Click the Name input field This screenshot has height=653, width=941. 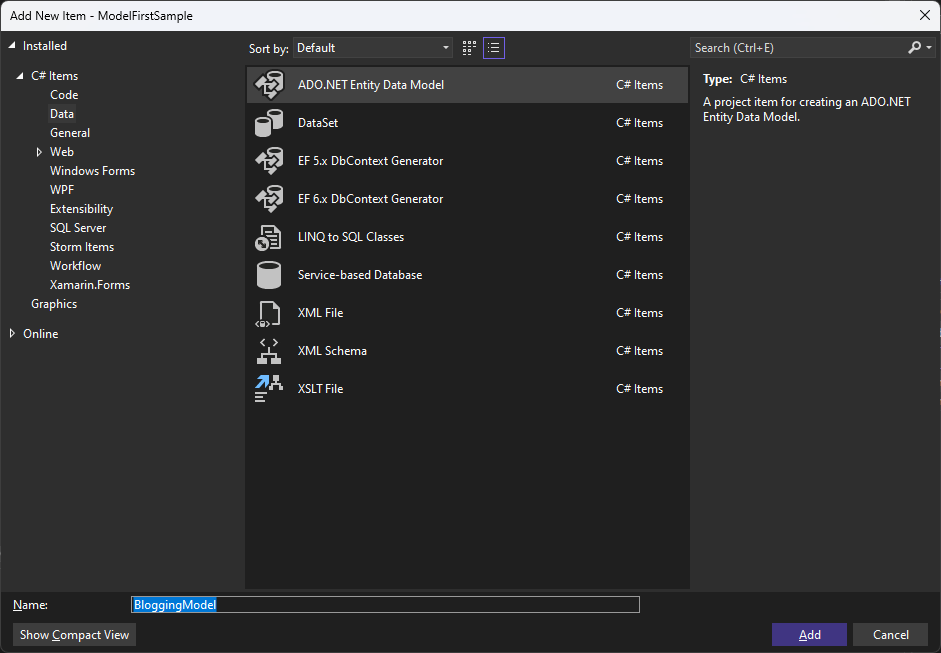click(x=385, y=605)
